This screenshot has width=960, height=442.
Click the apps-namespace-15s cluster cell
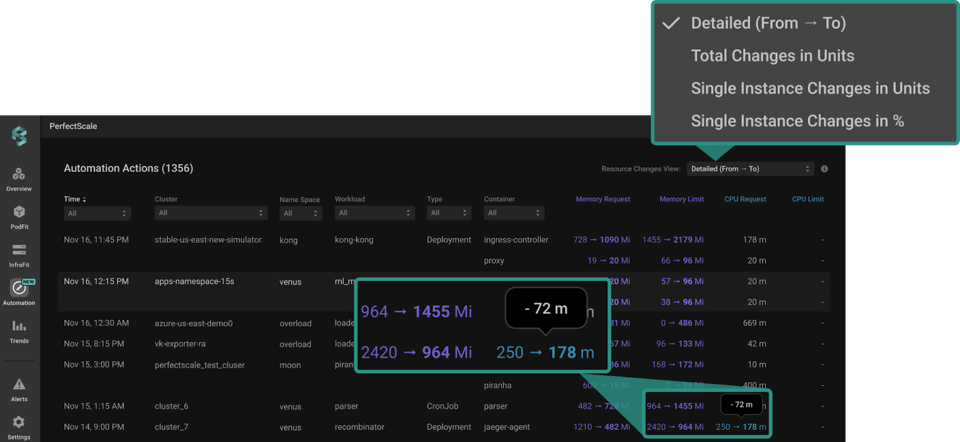(194, 282)
